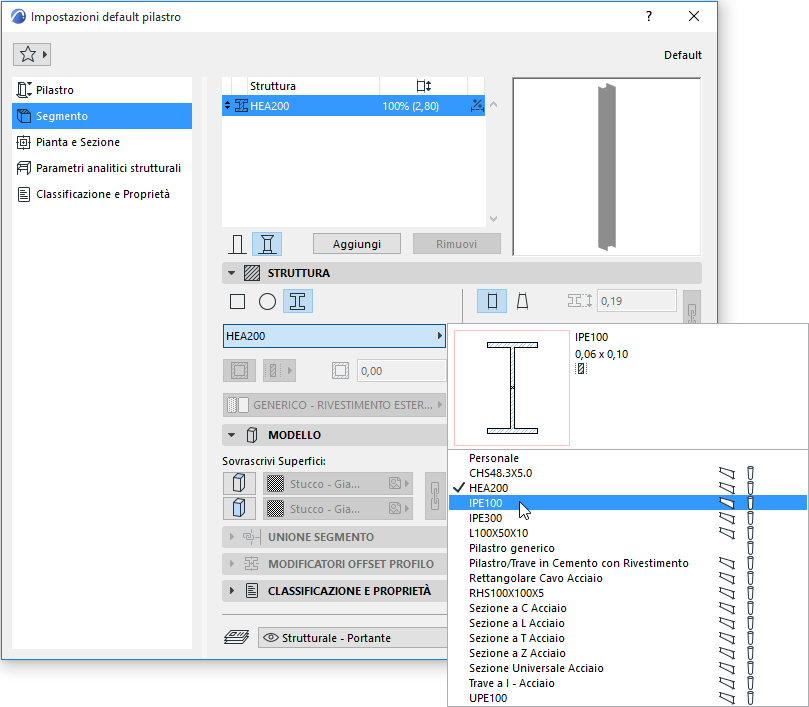Choose Pilastro generico profile

coord(627,548)
